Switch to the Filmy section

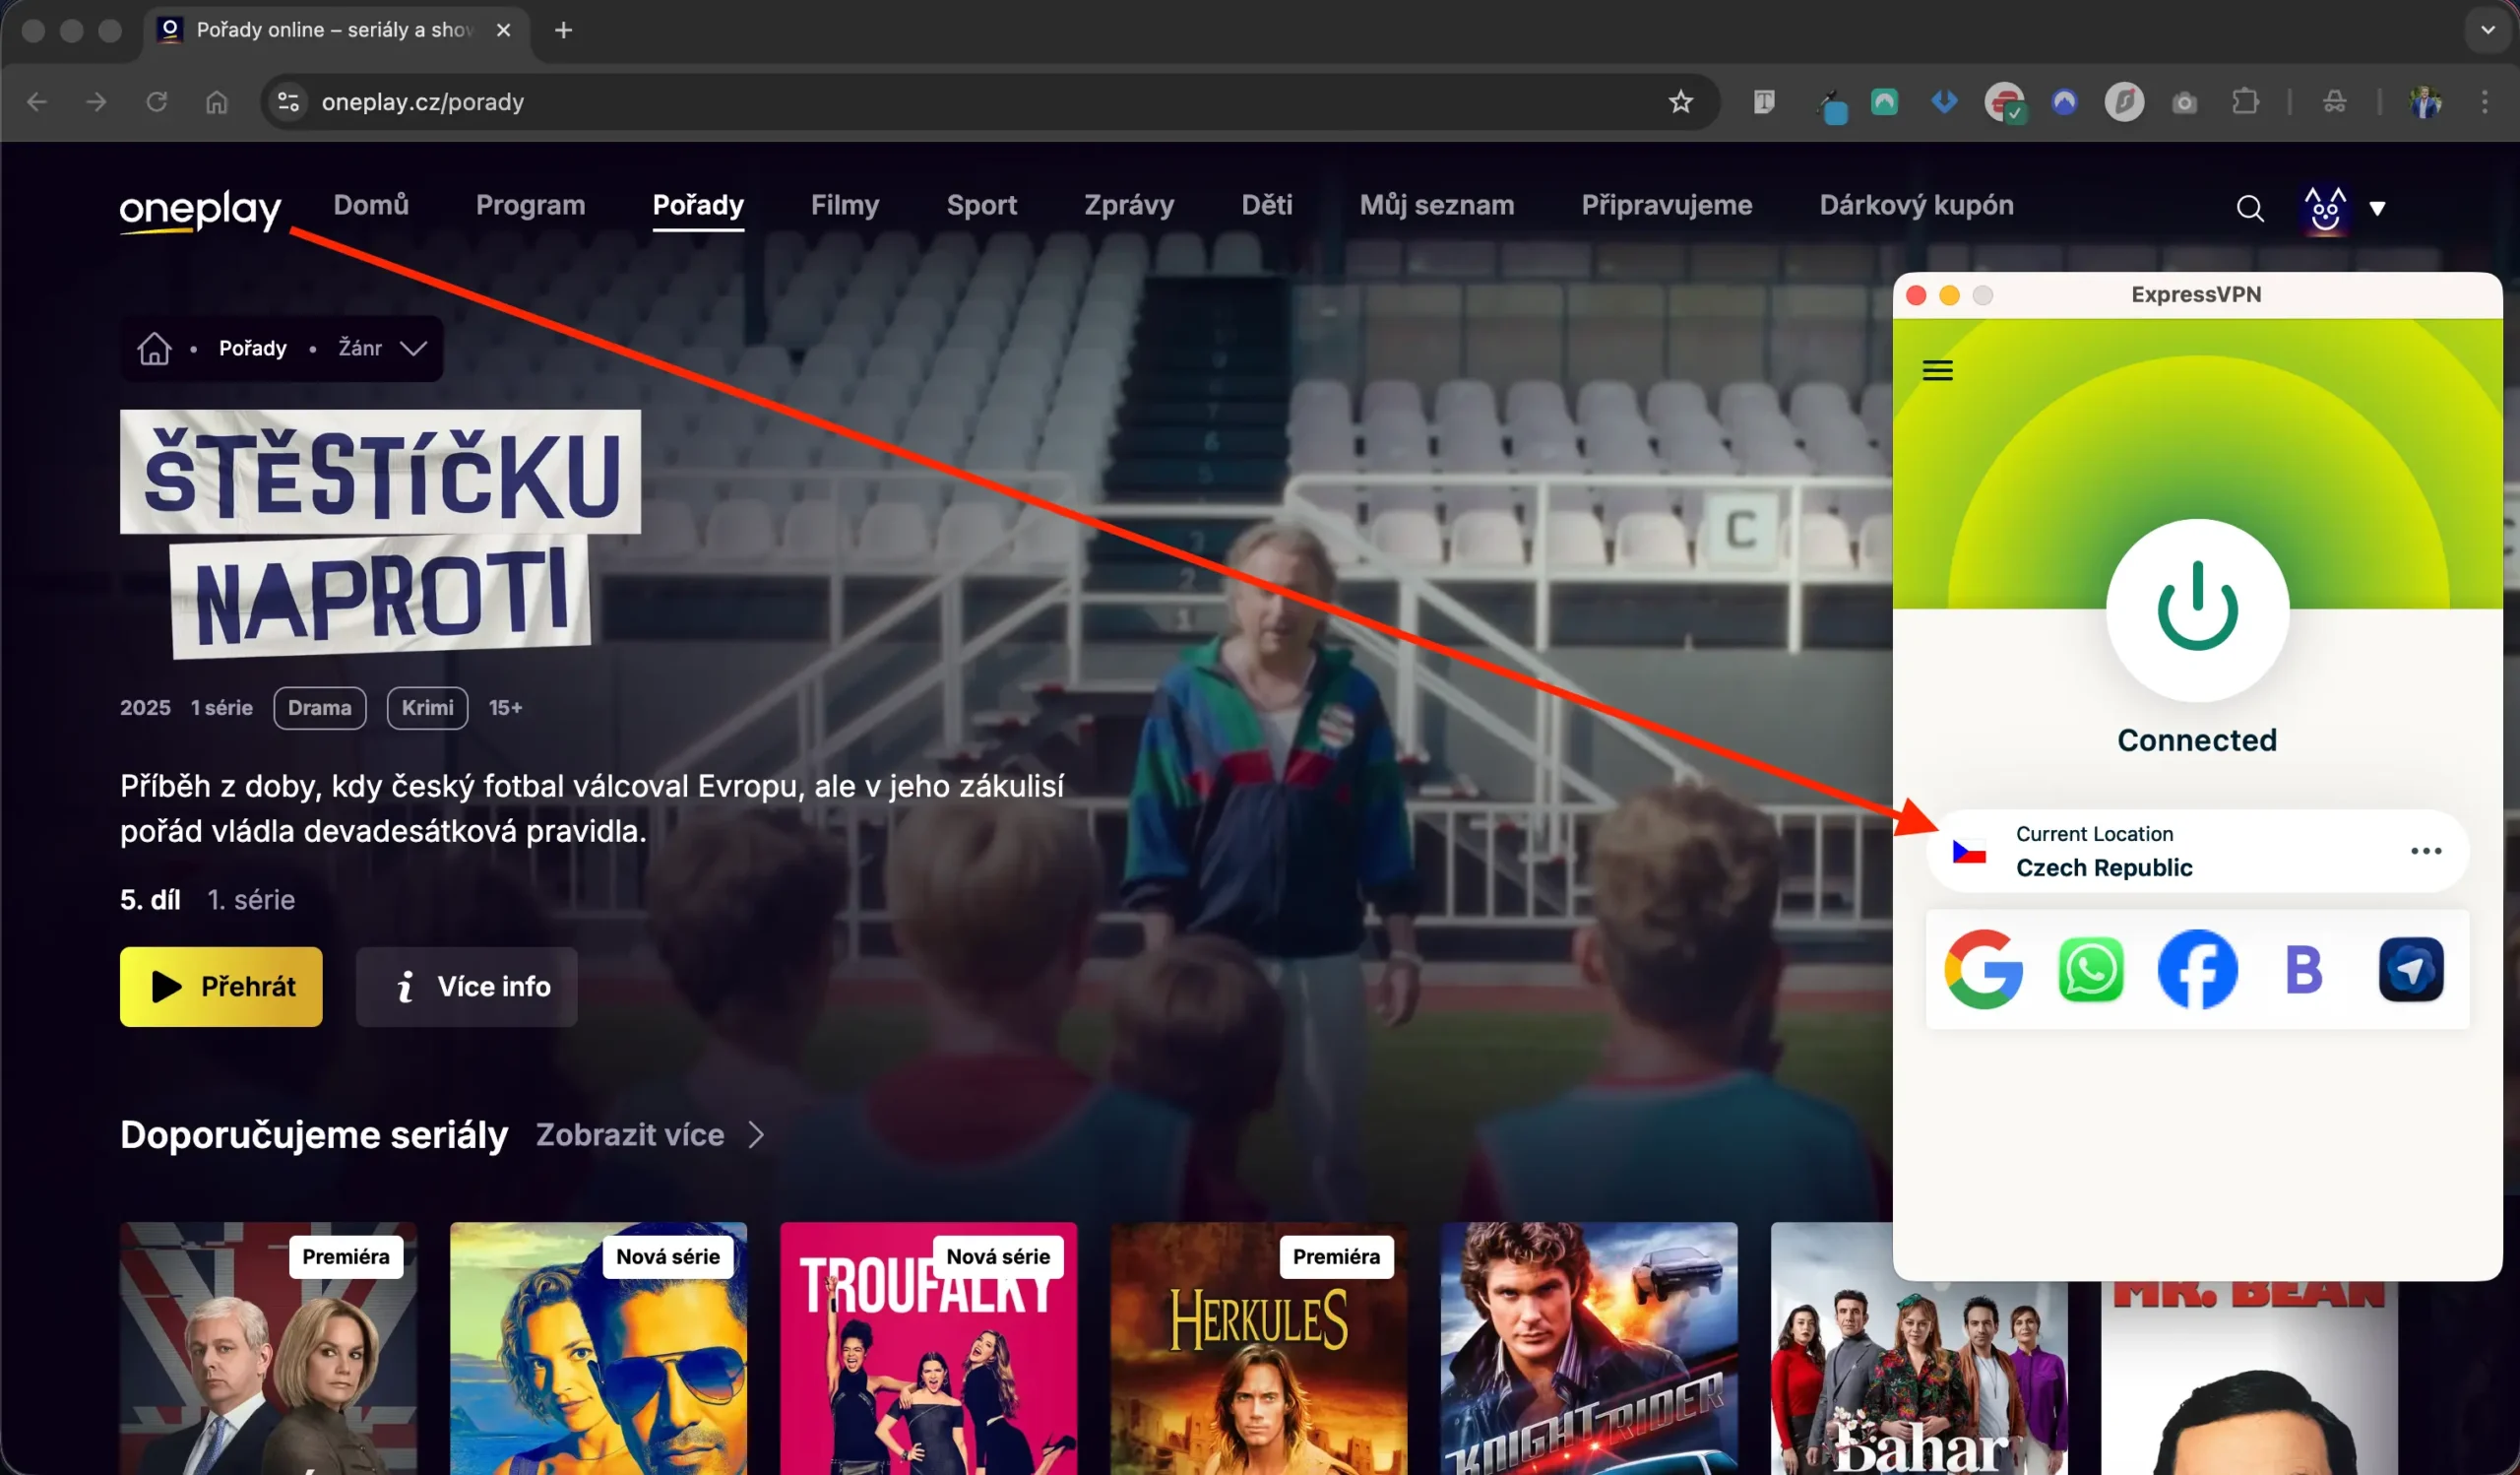(845, 205)
